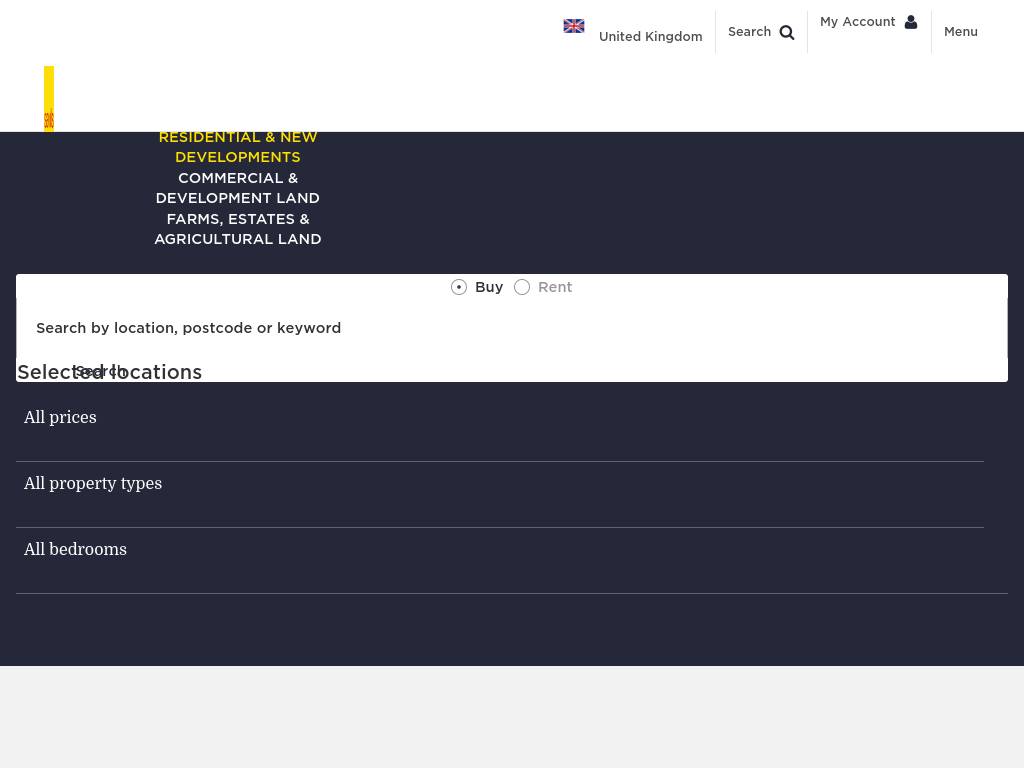Click the UK flag icon

573,26
